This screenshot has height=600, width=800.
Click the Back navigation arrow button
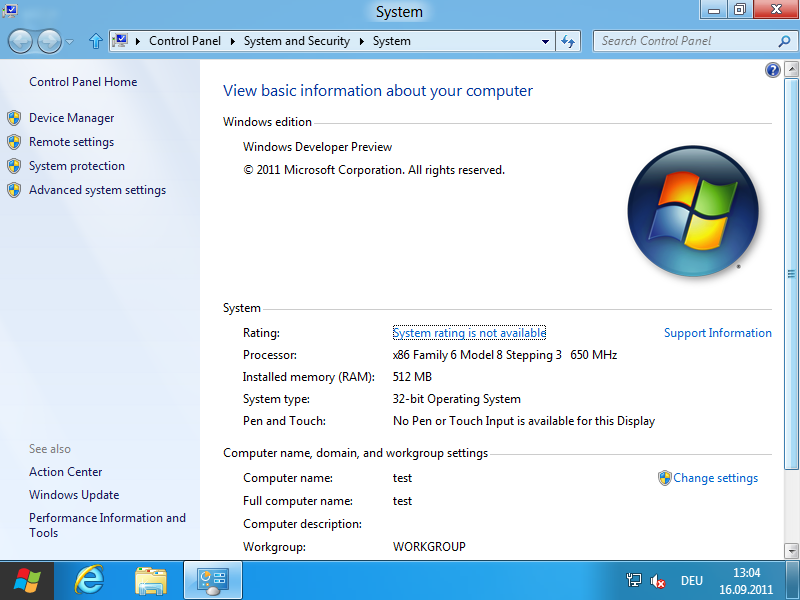click(x=21, y=42)
